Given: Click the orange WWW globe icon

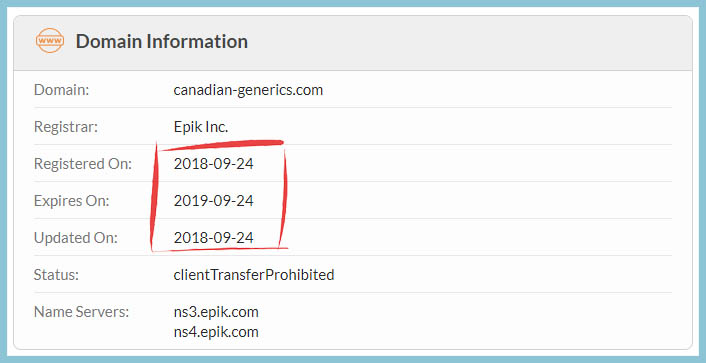Looking at the screenshot, I should (50, 41).
